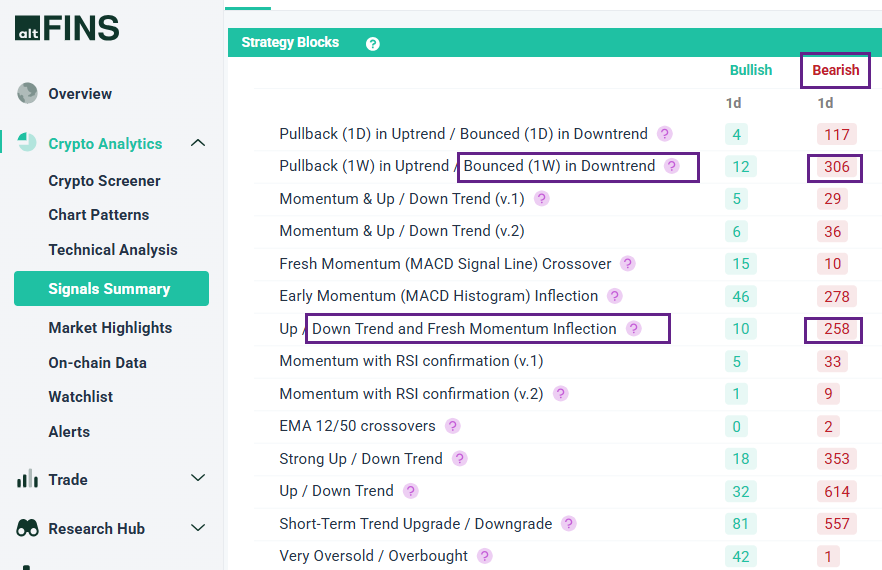
Task: Open the Watchlist sidebar link
Action: (80, 397)
